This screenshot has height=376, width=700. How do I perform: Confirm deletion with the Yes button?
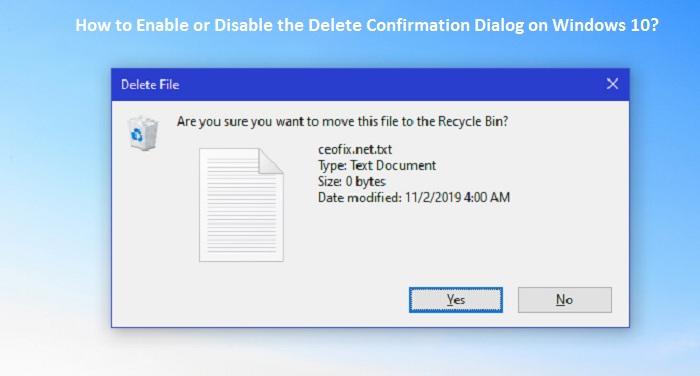(456, 300)
